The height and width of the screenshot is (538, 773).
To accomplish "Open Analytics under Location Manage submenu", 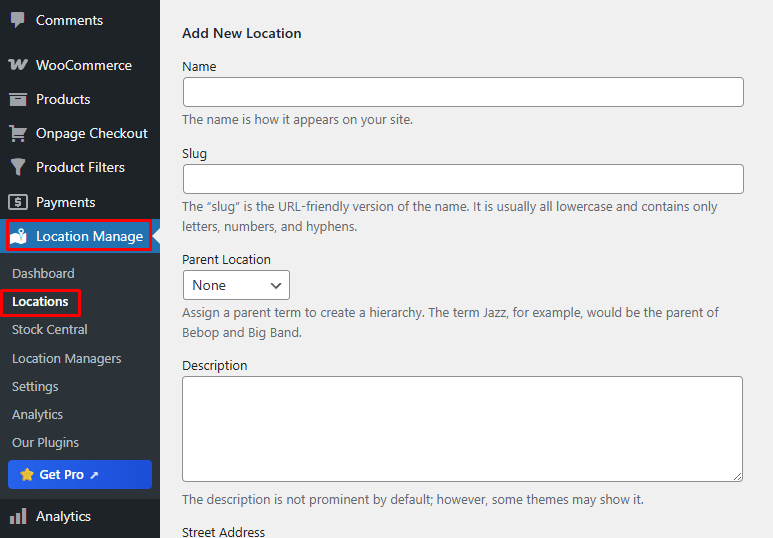I will (x=37, y=415).
